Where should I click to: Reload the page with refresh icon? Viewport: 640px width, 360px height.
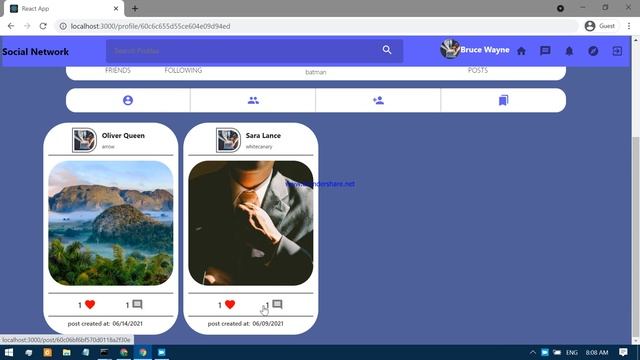43,26
